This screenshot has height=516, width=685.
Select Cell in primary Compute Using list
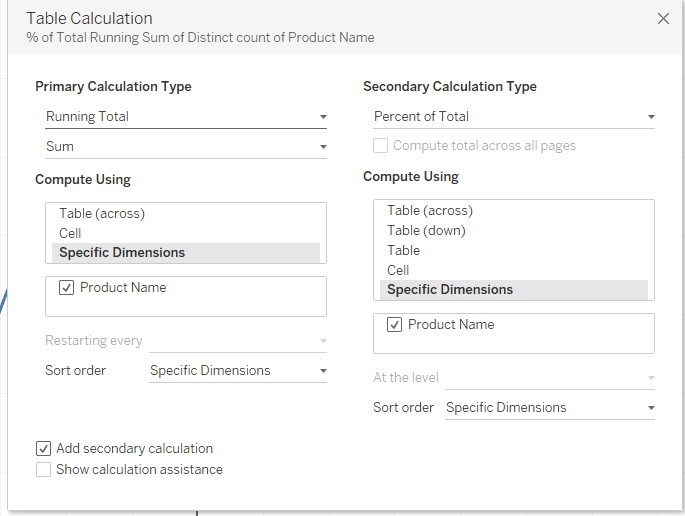(x=186, y=233)
